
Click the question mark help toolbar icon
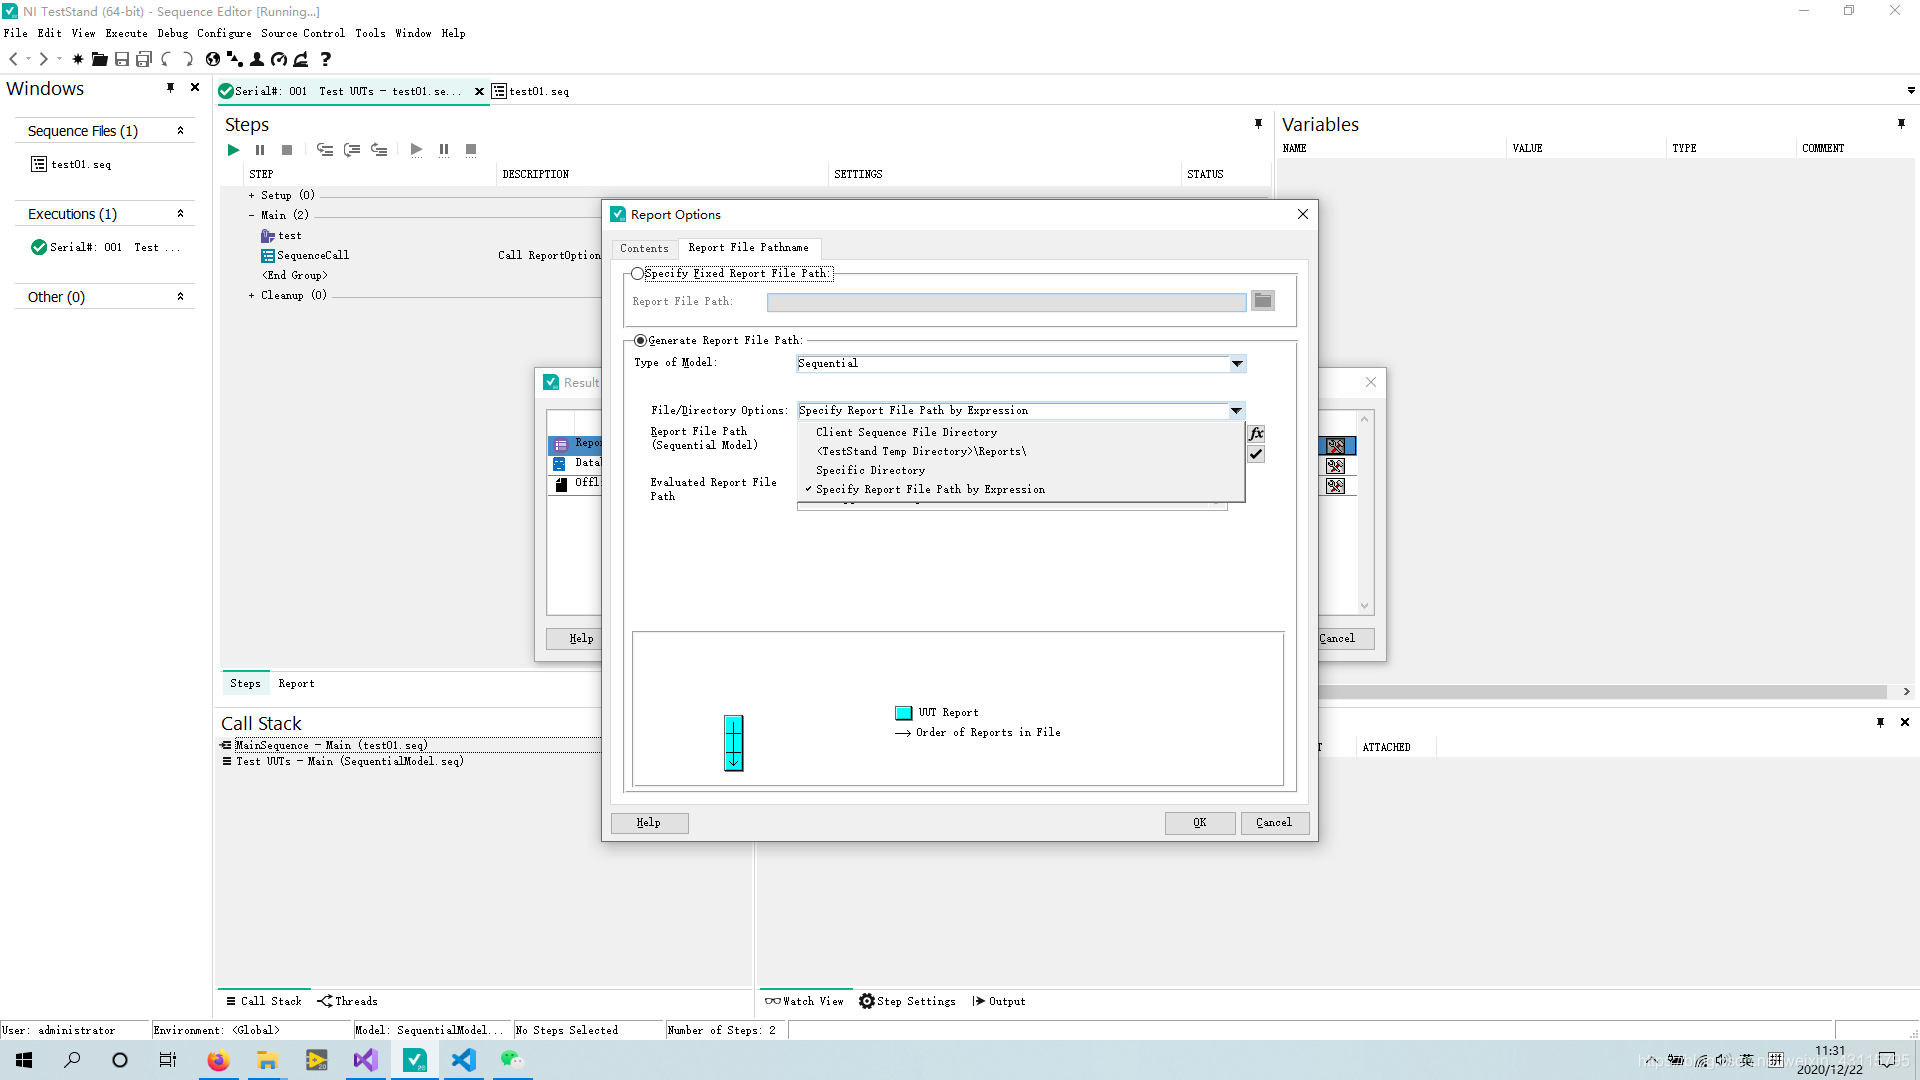[x=326, y=59]
